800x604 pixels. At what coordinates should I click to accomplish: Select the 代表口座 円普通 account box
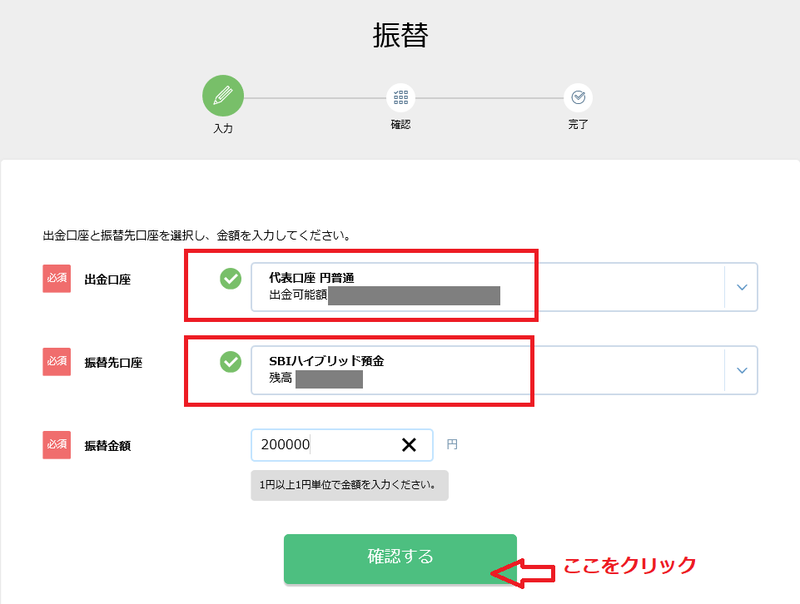[504, 287]
